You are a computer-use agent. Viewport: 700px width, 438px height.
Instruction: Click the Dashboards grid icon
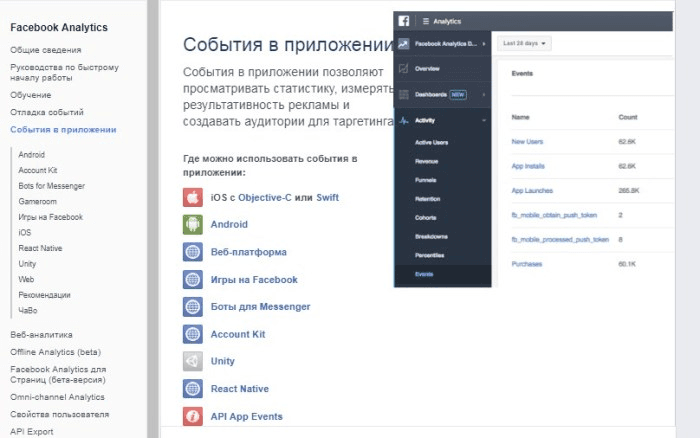404,94
